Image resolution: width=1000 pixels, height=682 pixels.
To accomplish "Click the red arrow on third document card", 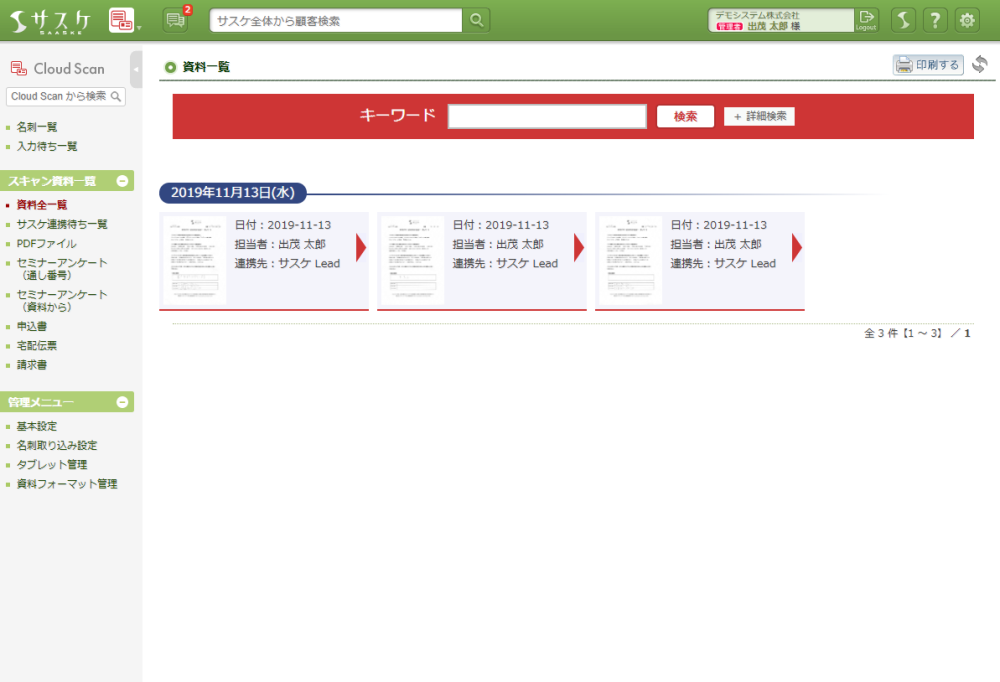I will point(797,248).
